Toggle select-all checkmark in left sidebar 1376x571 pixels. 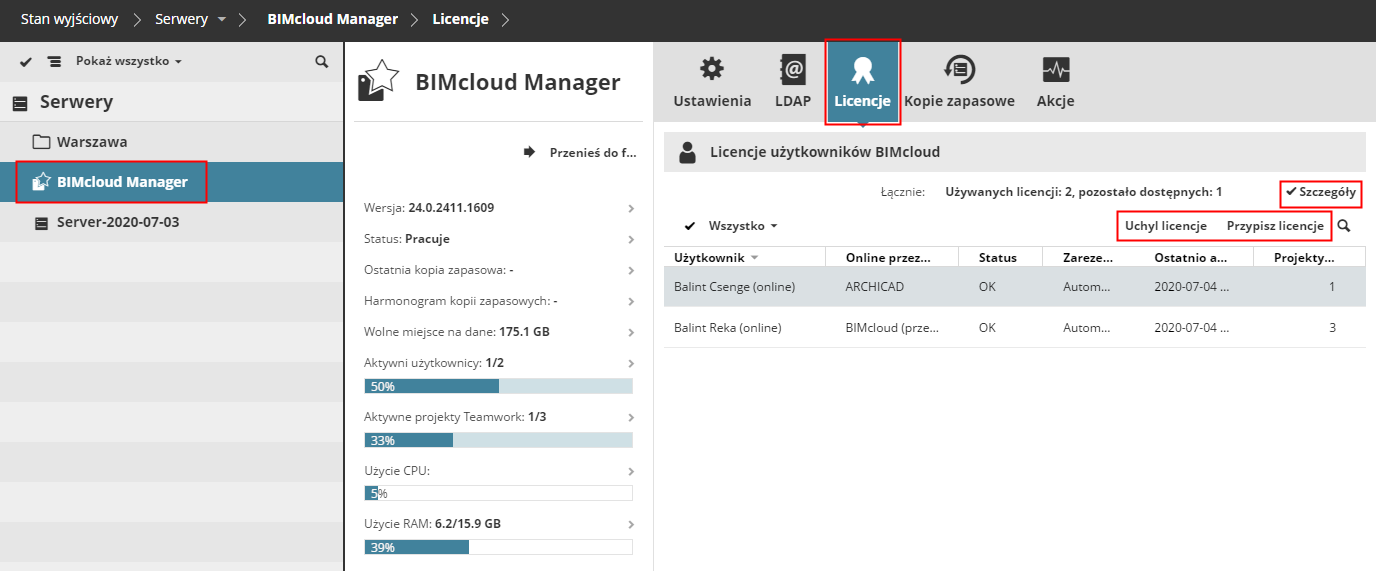tap(26, 62)
